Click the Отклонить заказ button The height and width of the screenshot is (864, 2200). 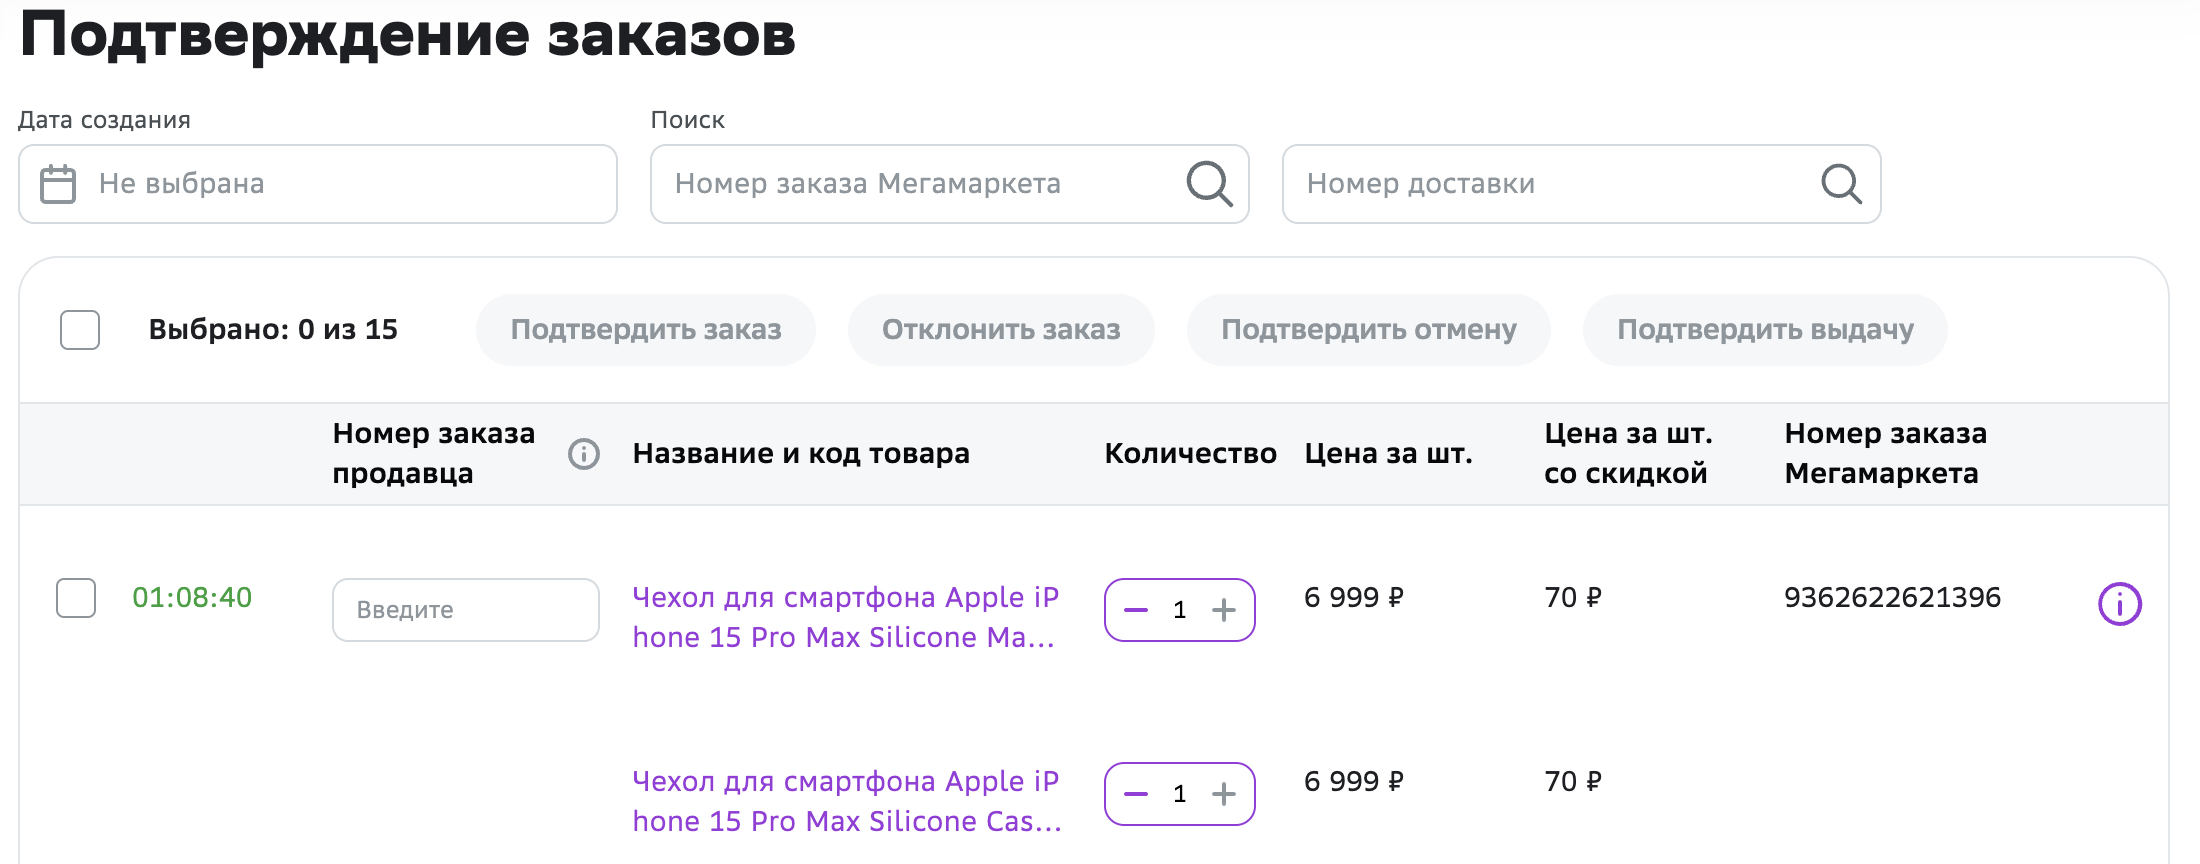pos(1001,330)
